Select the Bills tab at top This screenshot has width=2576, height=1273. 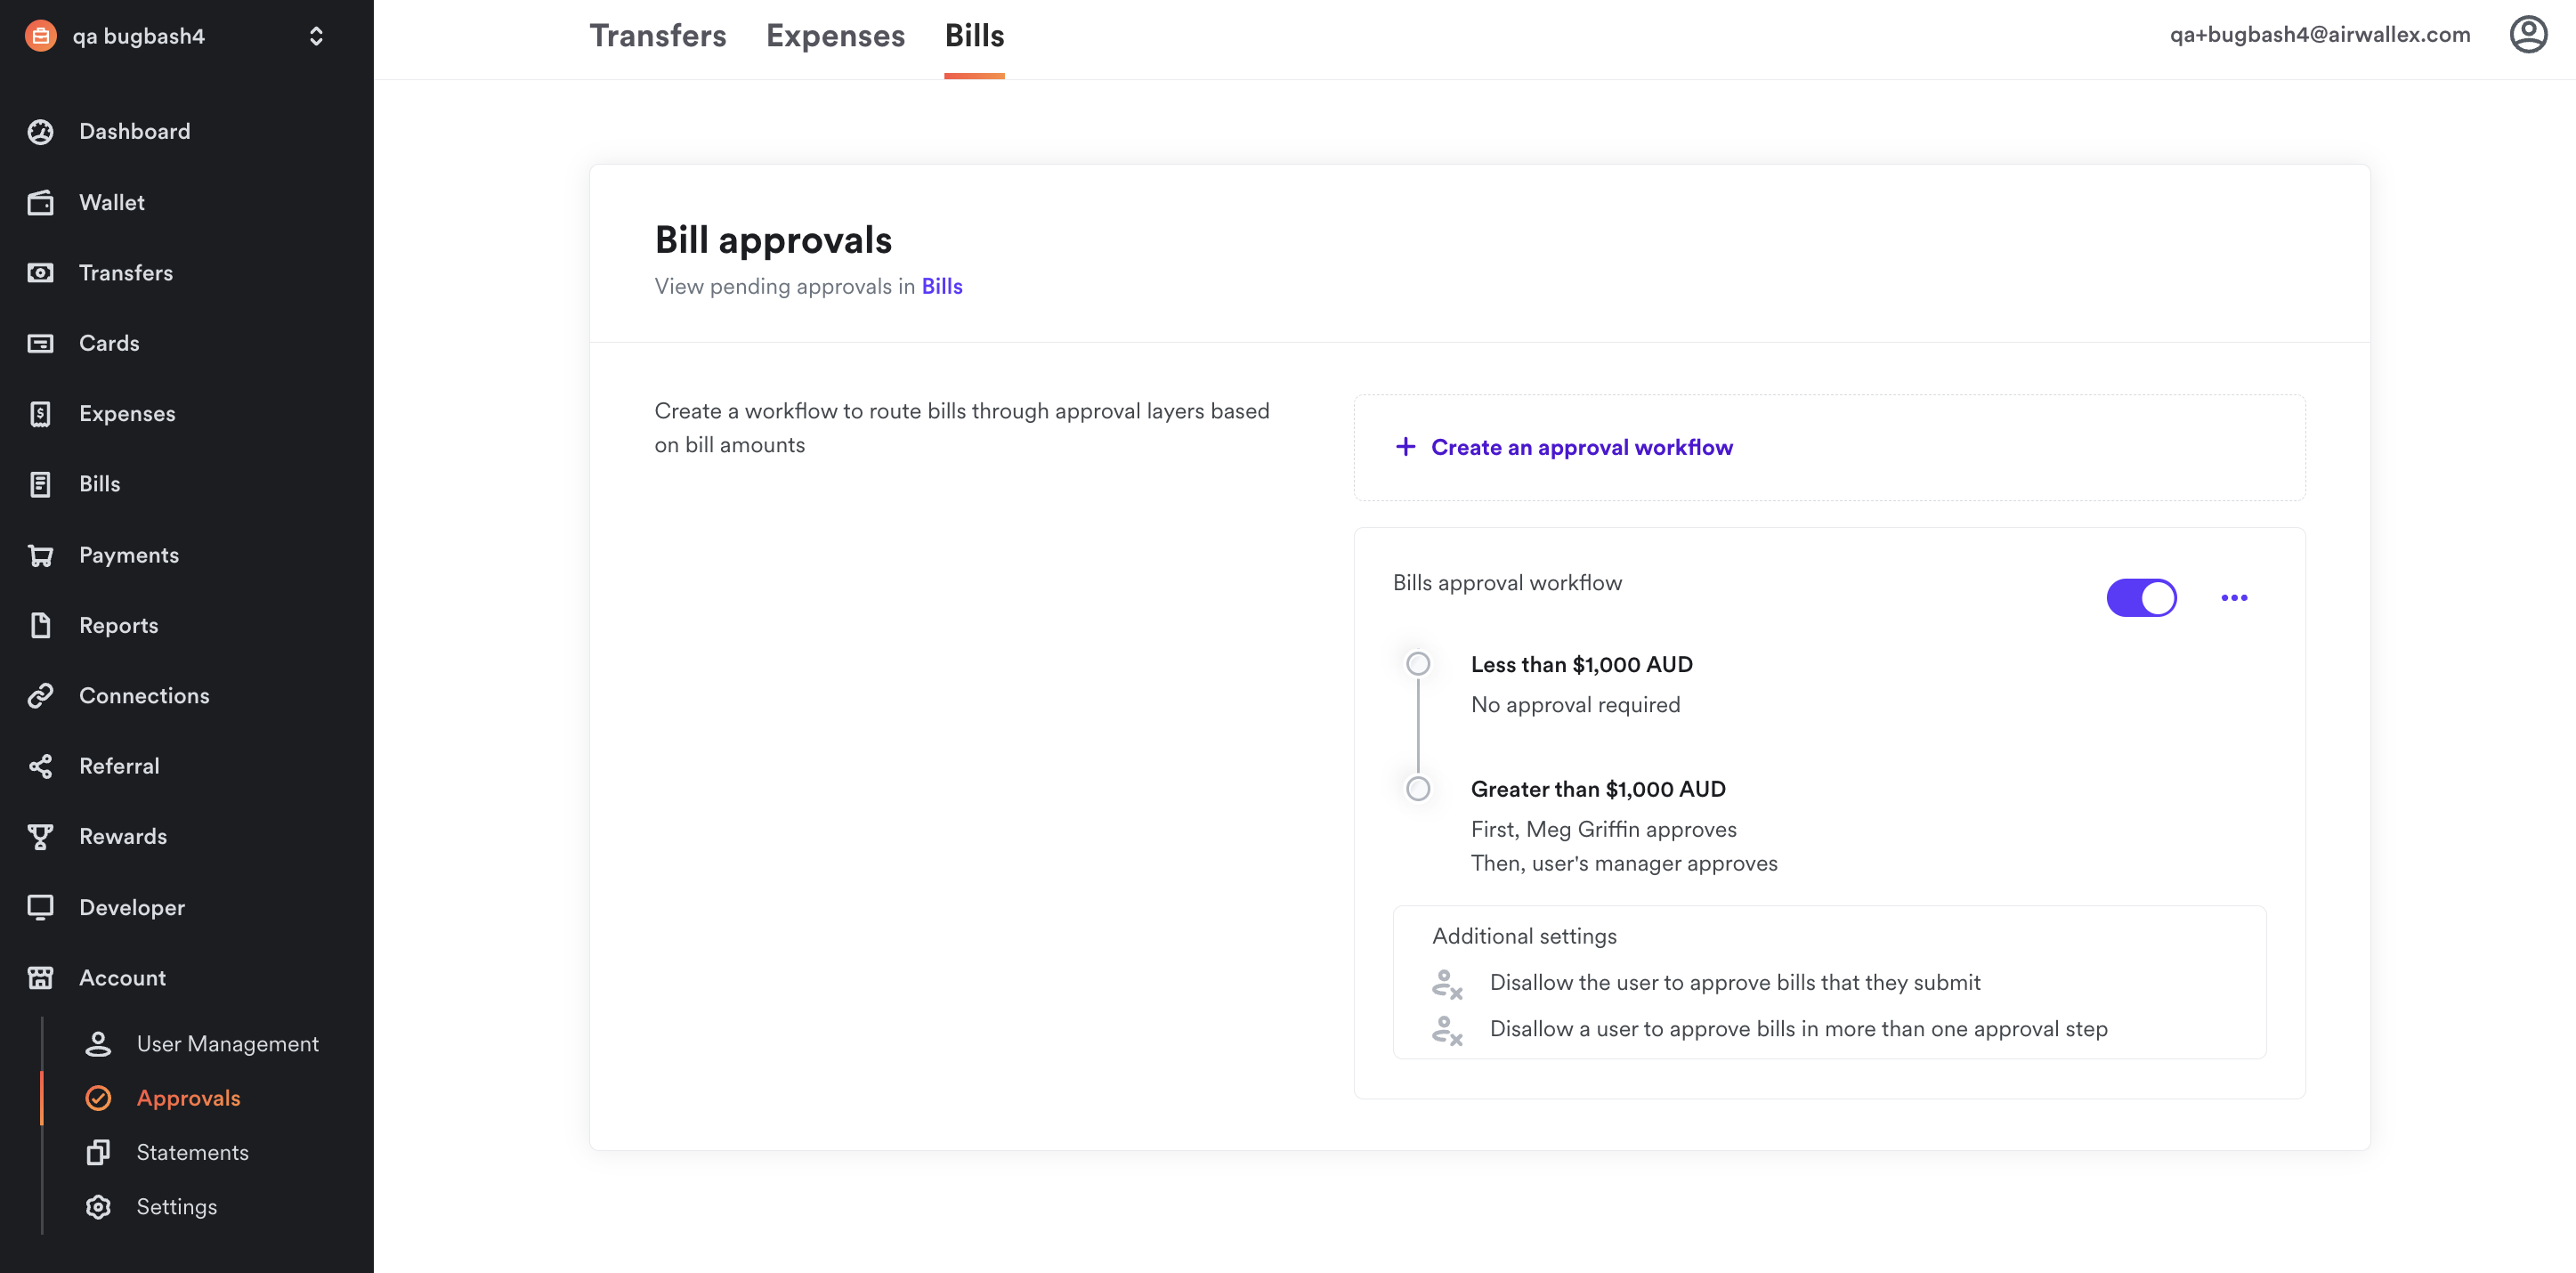coord(974,36)
